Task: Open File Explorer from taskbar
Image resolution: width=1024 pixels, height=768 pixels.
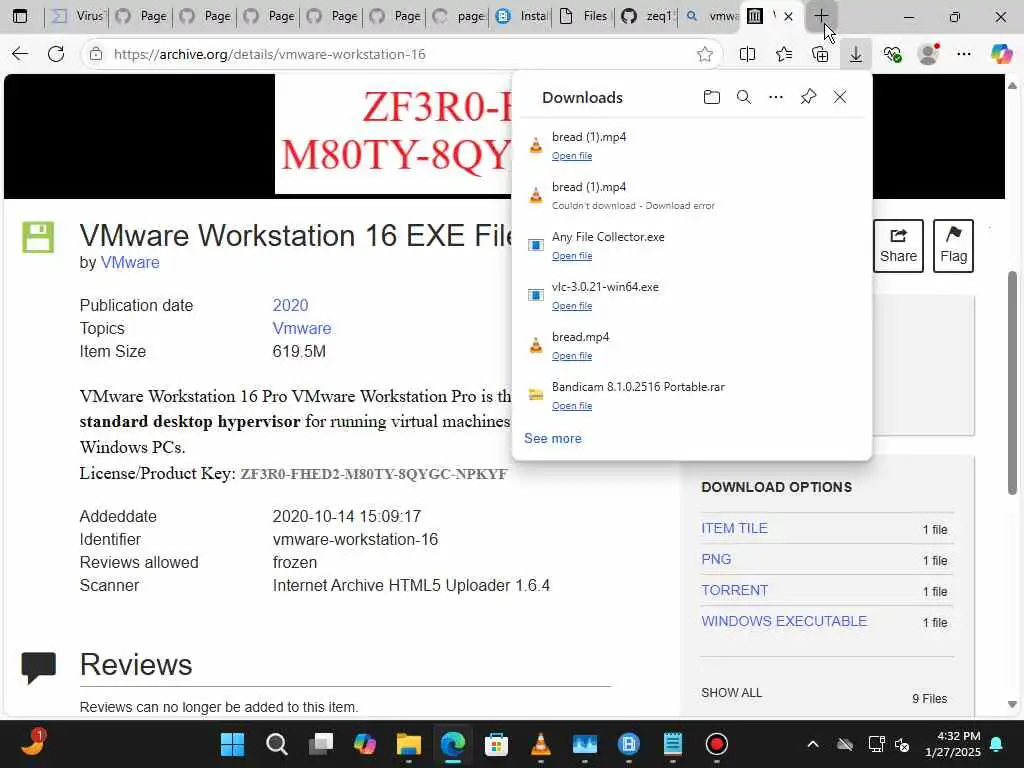Action: click(x=409, y=744)
